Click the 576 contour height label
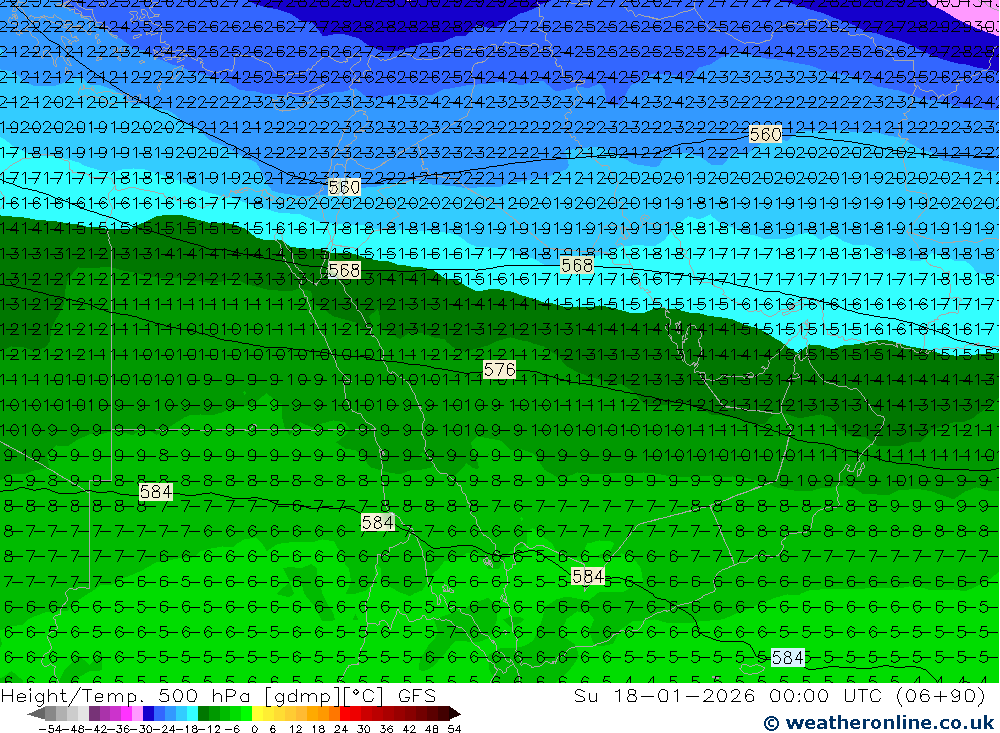This screenshot has height=733, width=1000. coord(499,369)
